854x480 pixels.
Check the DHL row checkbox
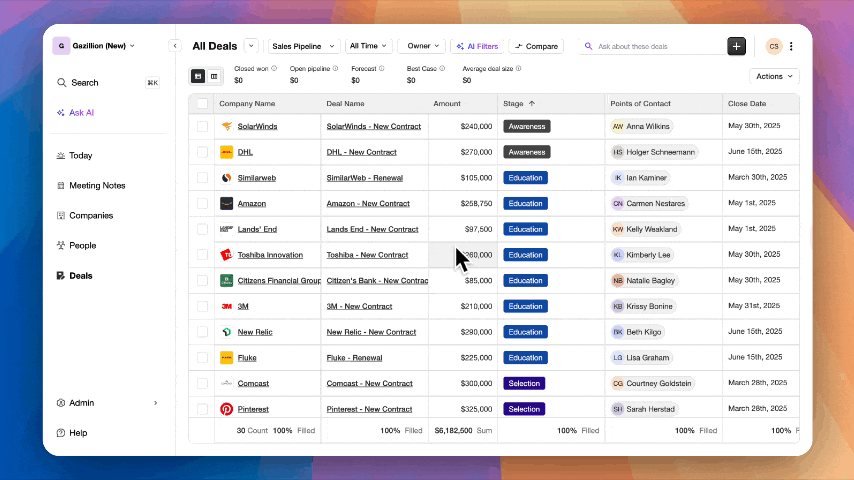coord(202,152)
